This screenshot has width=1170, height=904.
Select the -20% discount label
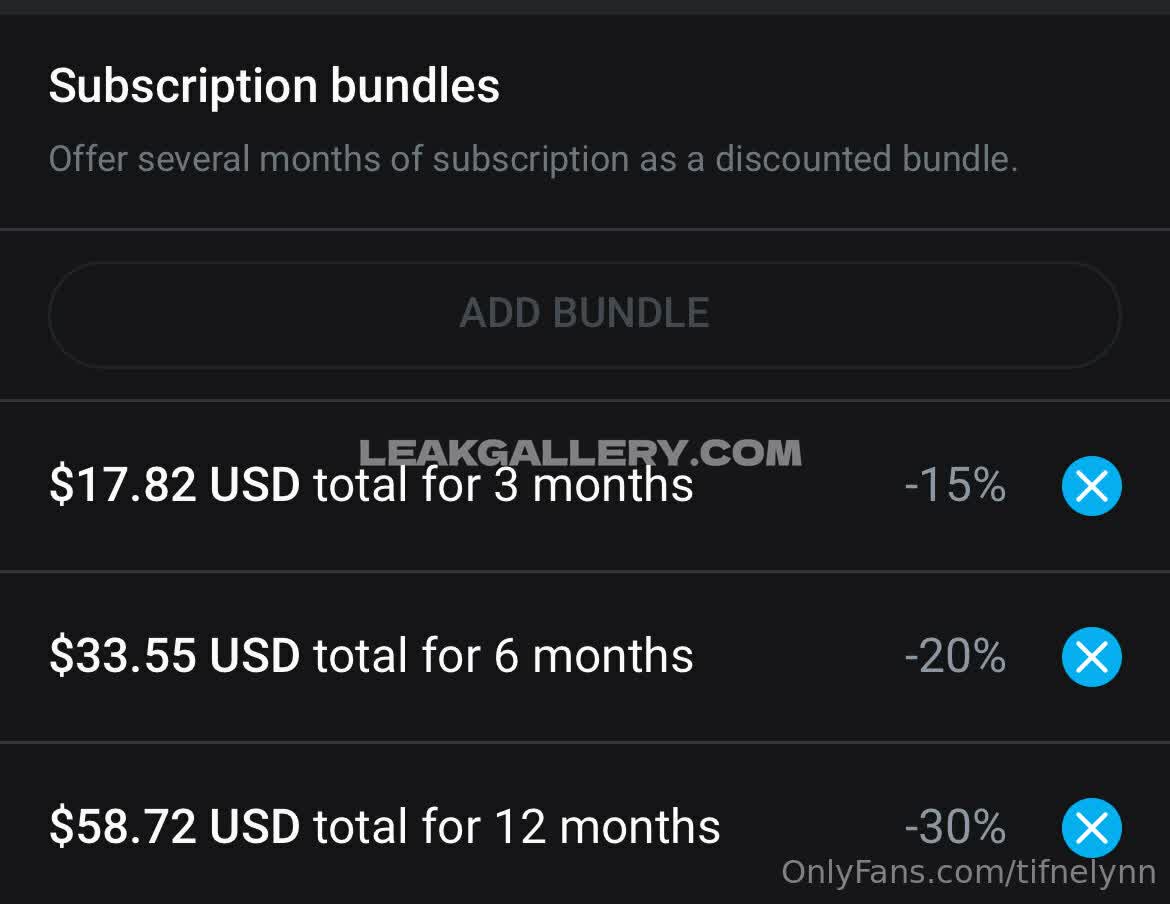pyautogui.click(x=955, y=657)
